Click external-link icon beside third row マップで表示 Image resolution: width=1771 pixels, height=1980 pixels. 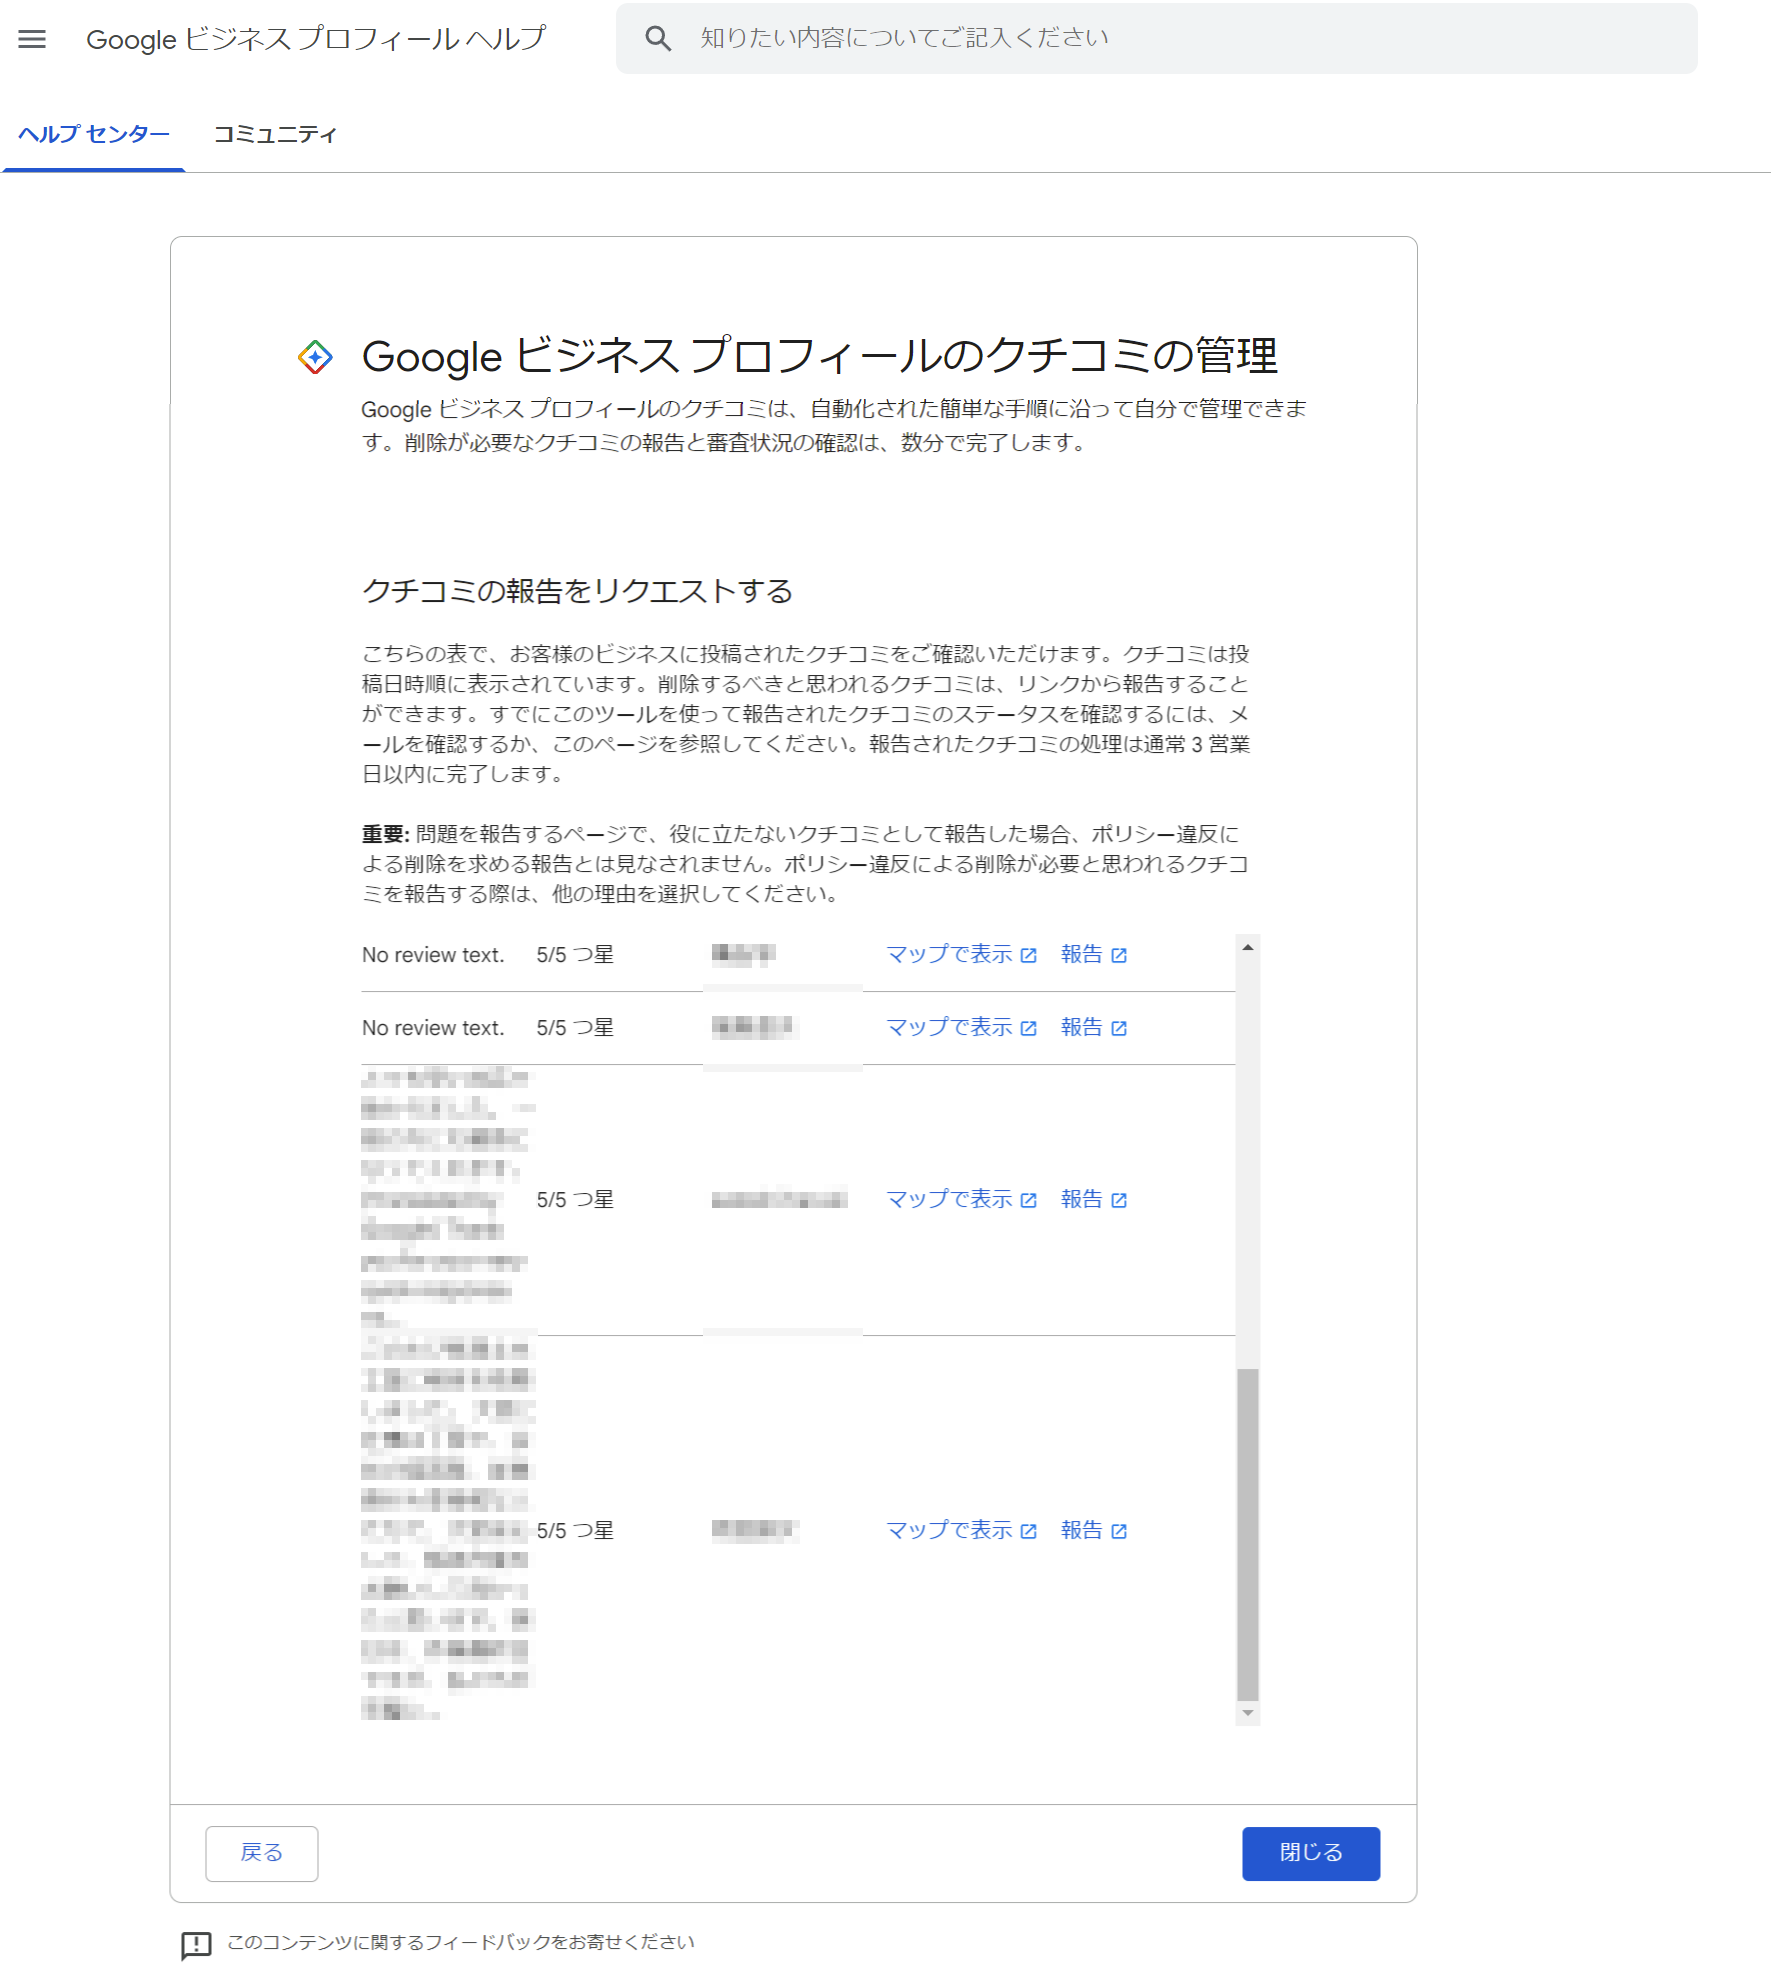[x=1028, y=1200]
